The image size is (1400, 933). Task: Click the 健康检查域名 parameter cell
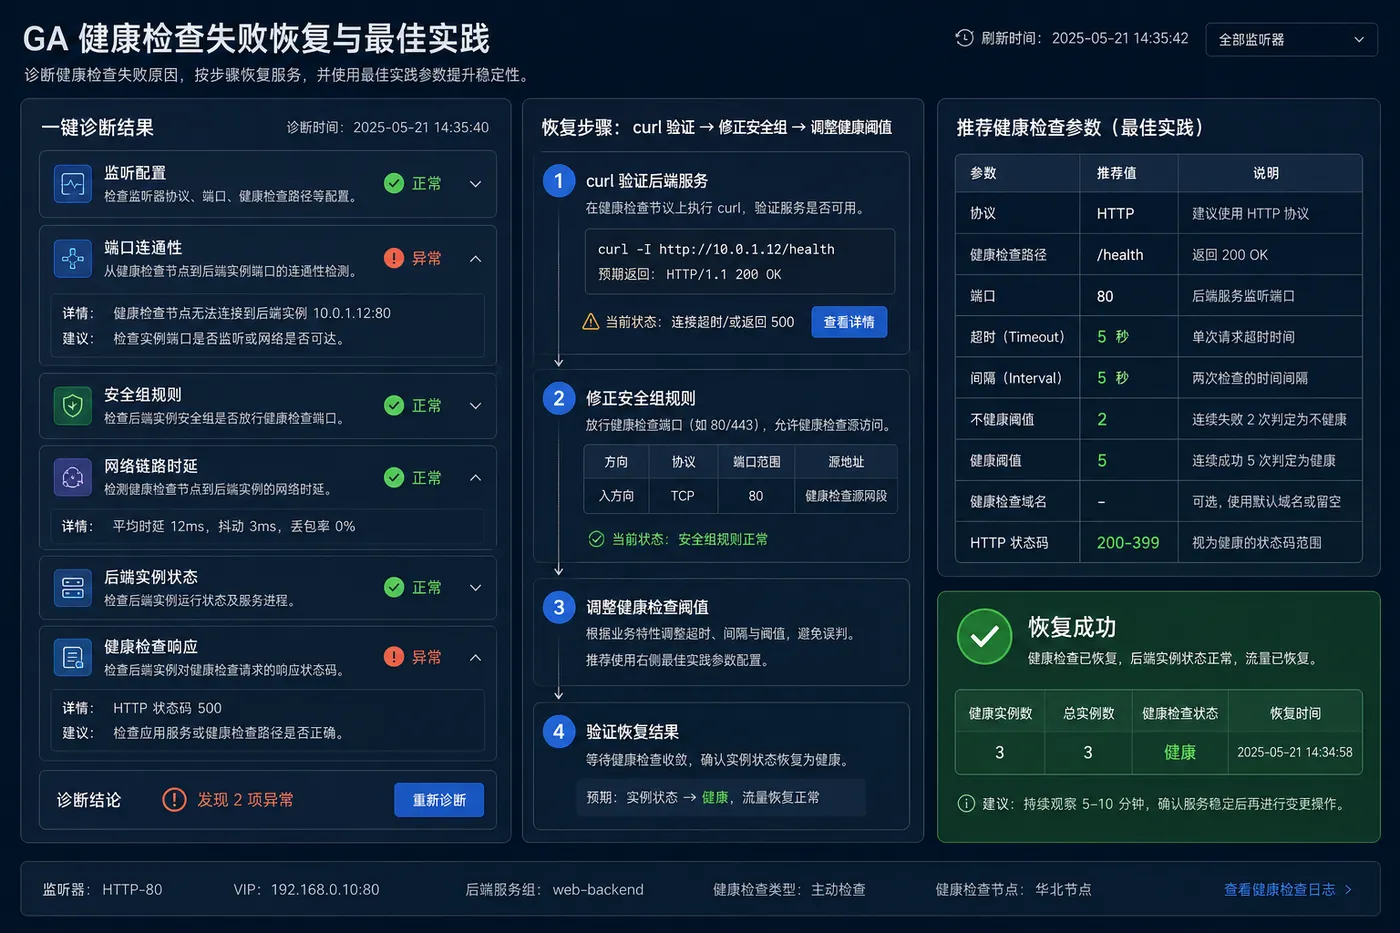point(1017,501)
